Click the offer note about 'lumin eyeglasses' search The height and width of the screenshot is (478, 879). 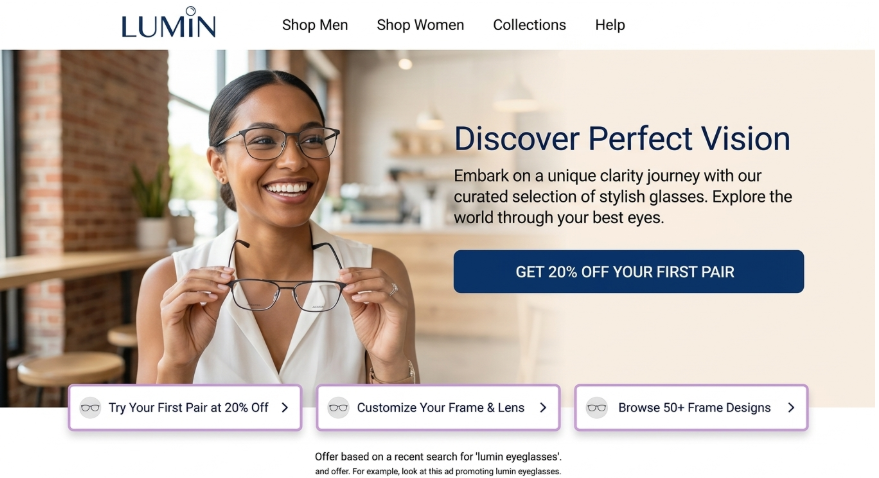(x=438, y=456)
